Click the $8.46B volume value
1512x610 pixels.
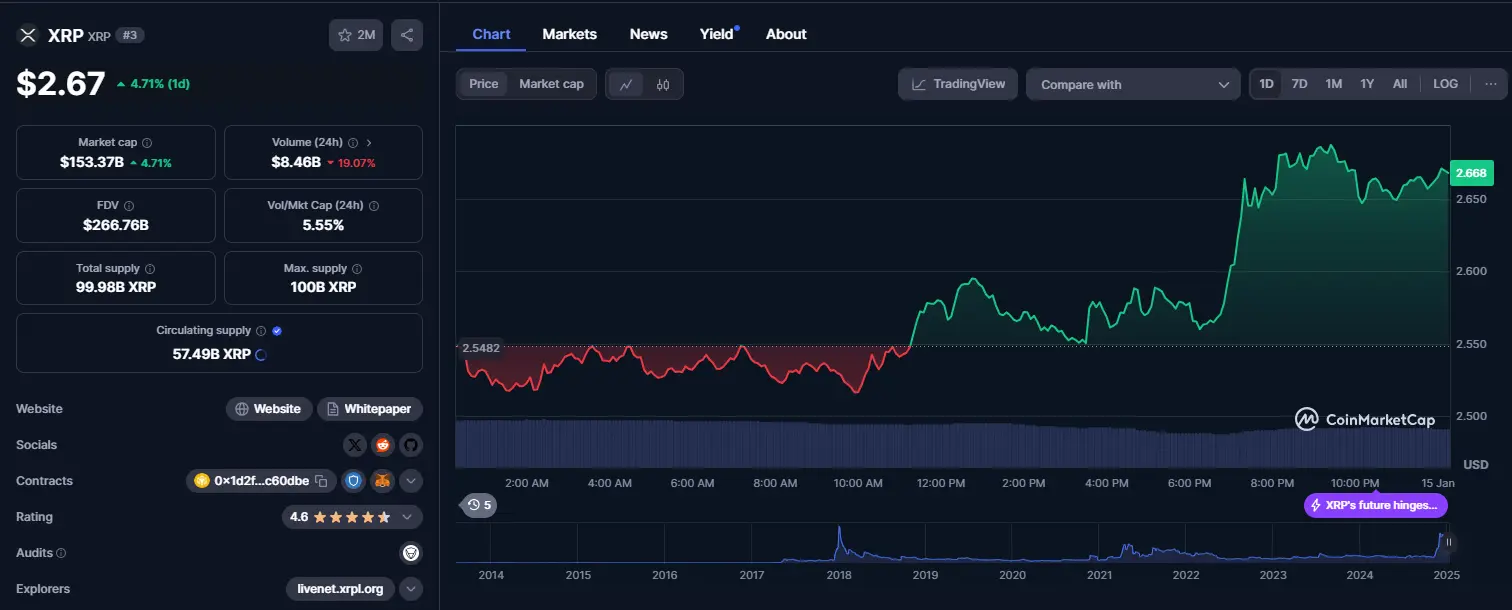click(x=296, y=162)
